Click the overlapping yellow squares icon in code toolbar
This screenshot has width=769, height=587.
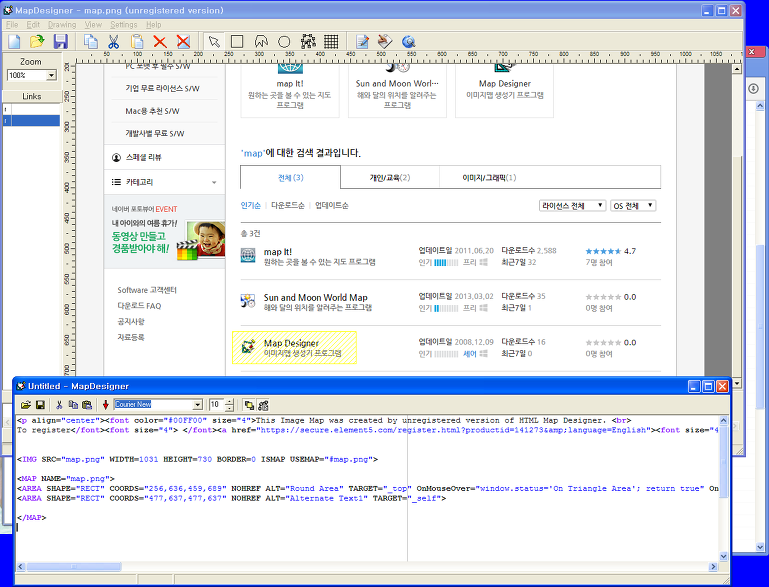coord(249,405)
